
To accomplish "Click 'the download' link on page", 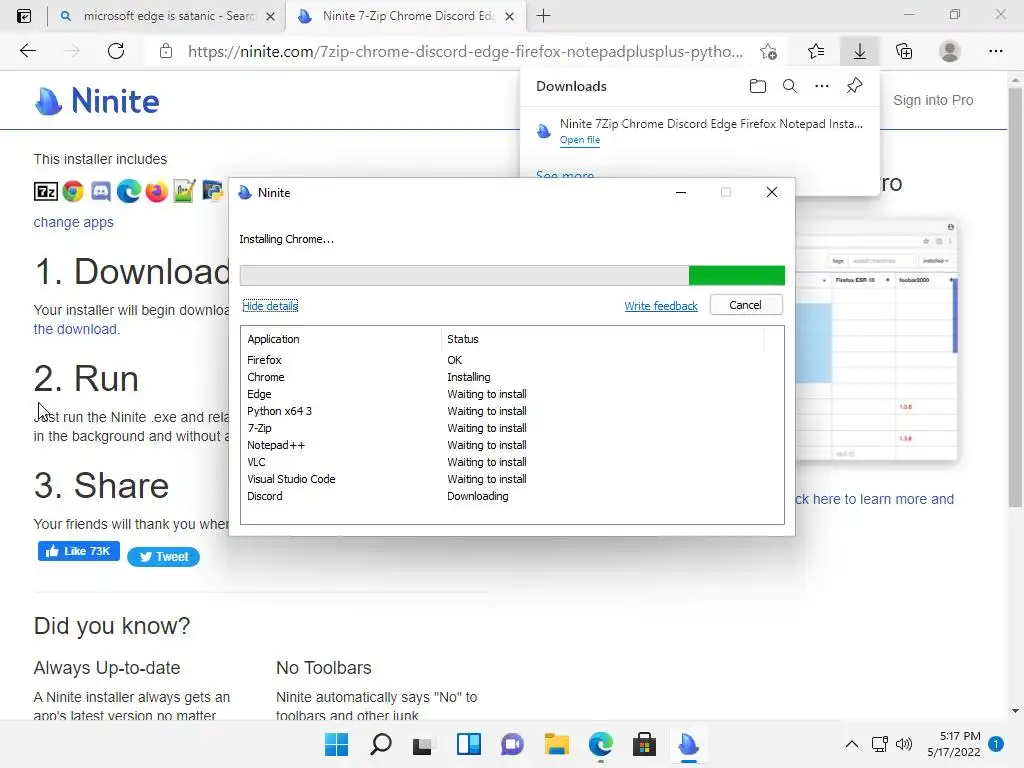I will click(x=76, y=329).
